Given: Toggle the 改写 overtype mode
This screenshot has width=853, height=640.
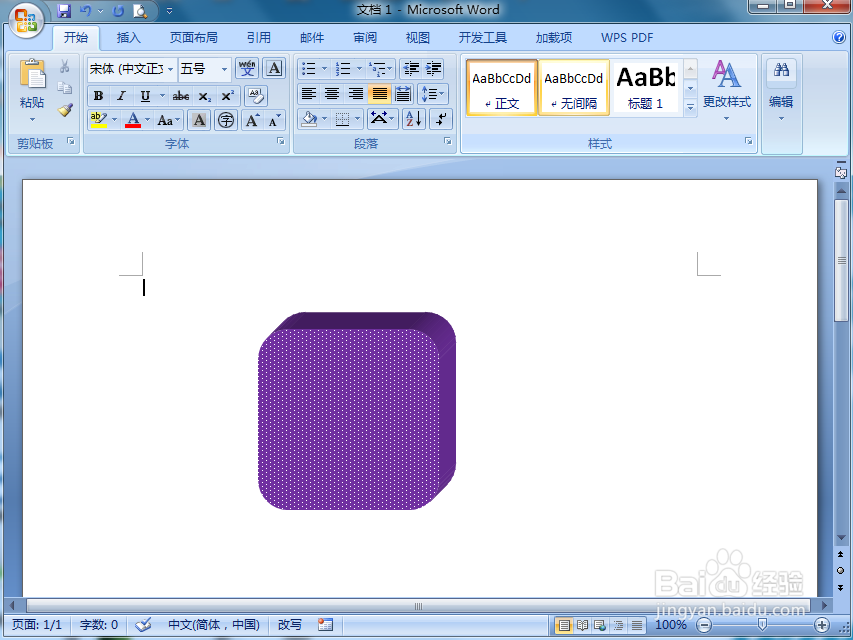Looking at the screenshot, I should [289, 624].
